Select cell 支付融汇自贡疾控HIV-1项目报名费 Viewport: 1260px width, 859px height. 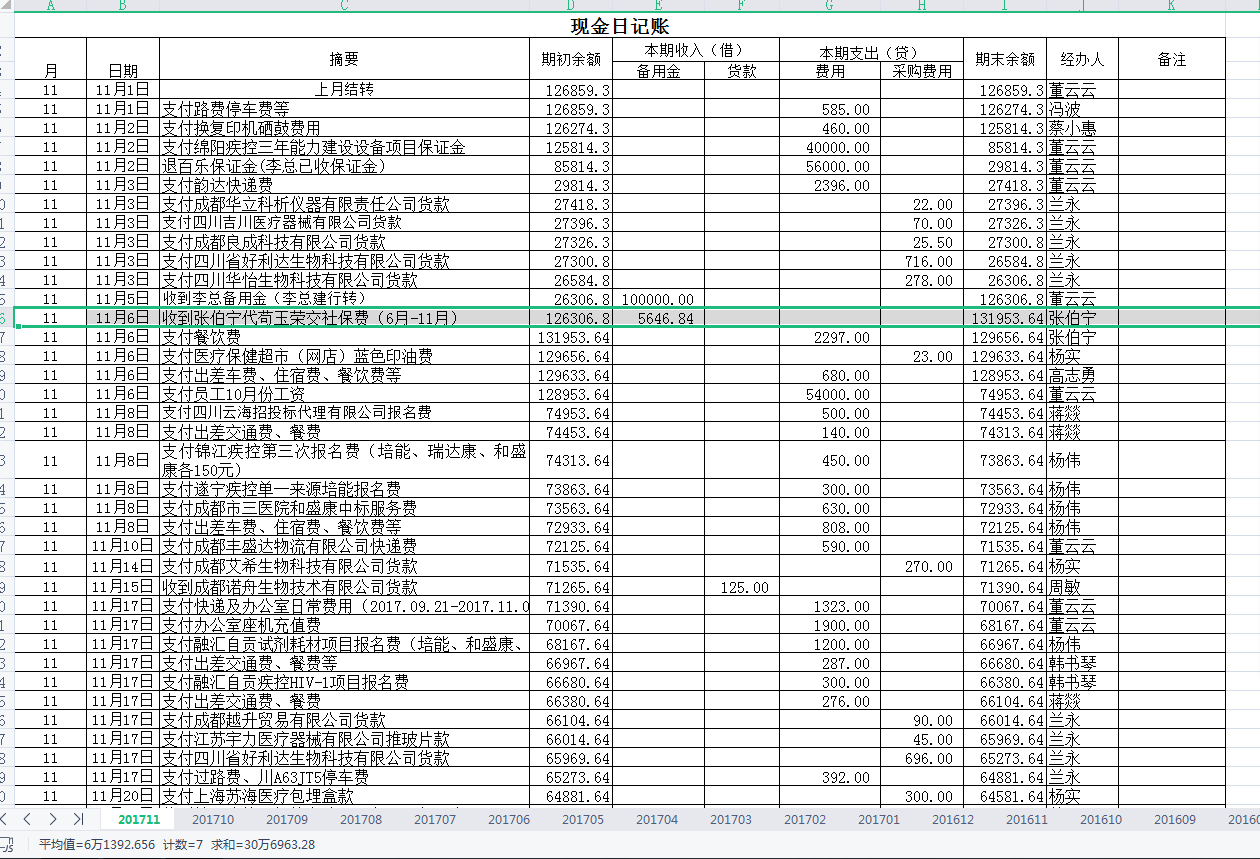(344, 682)
